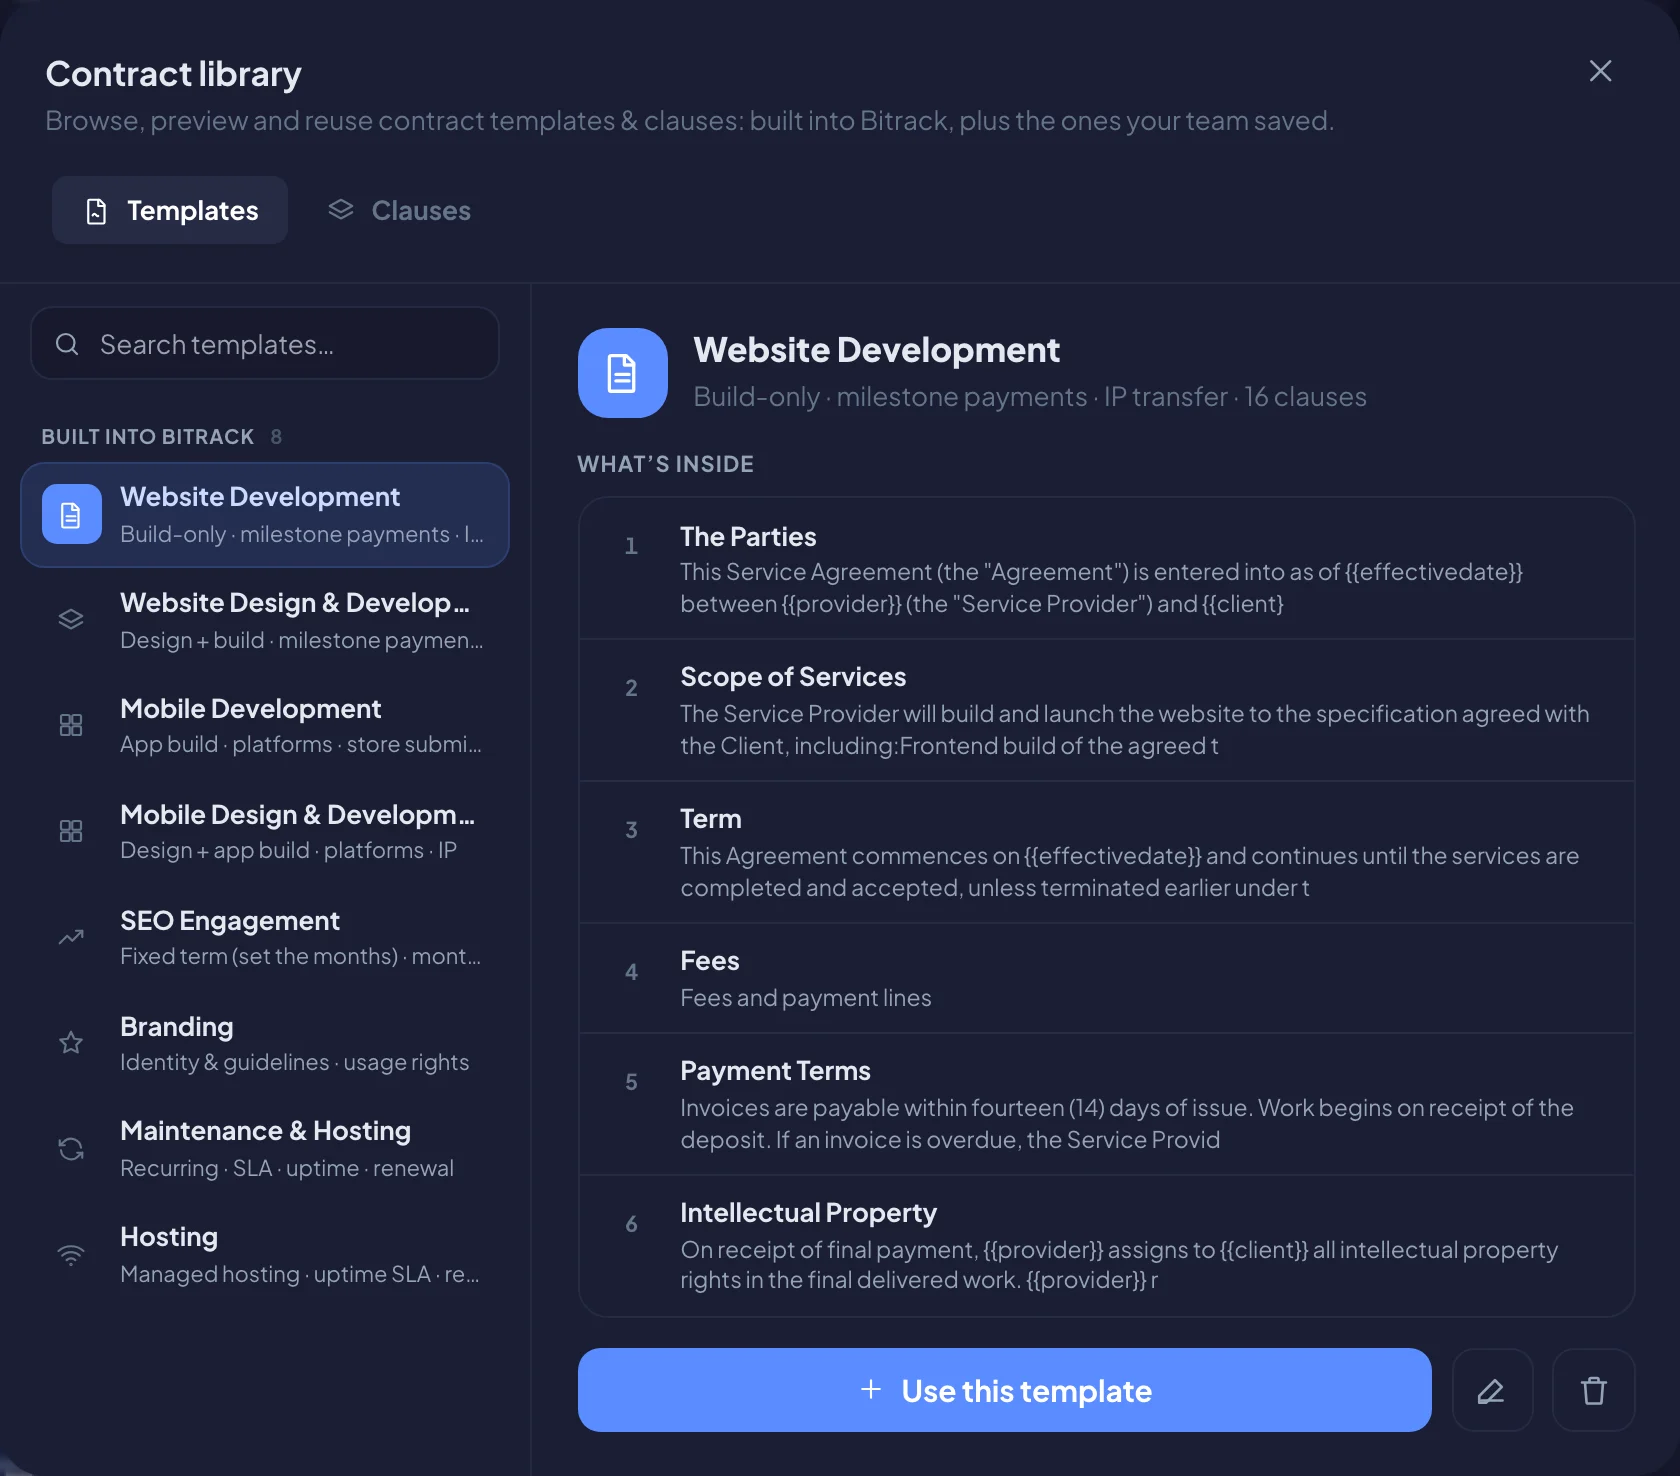
Task: Select the Mobile Development template
Action: coord(265,726)
